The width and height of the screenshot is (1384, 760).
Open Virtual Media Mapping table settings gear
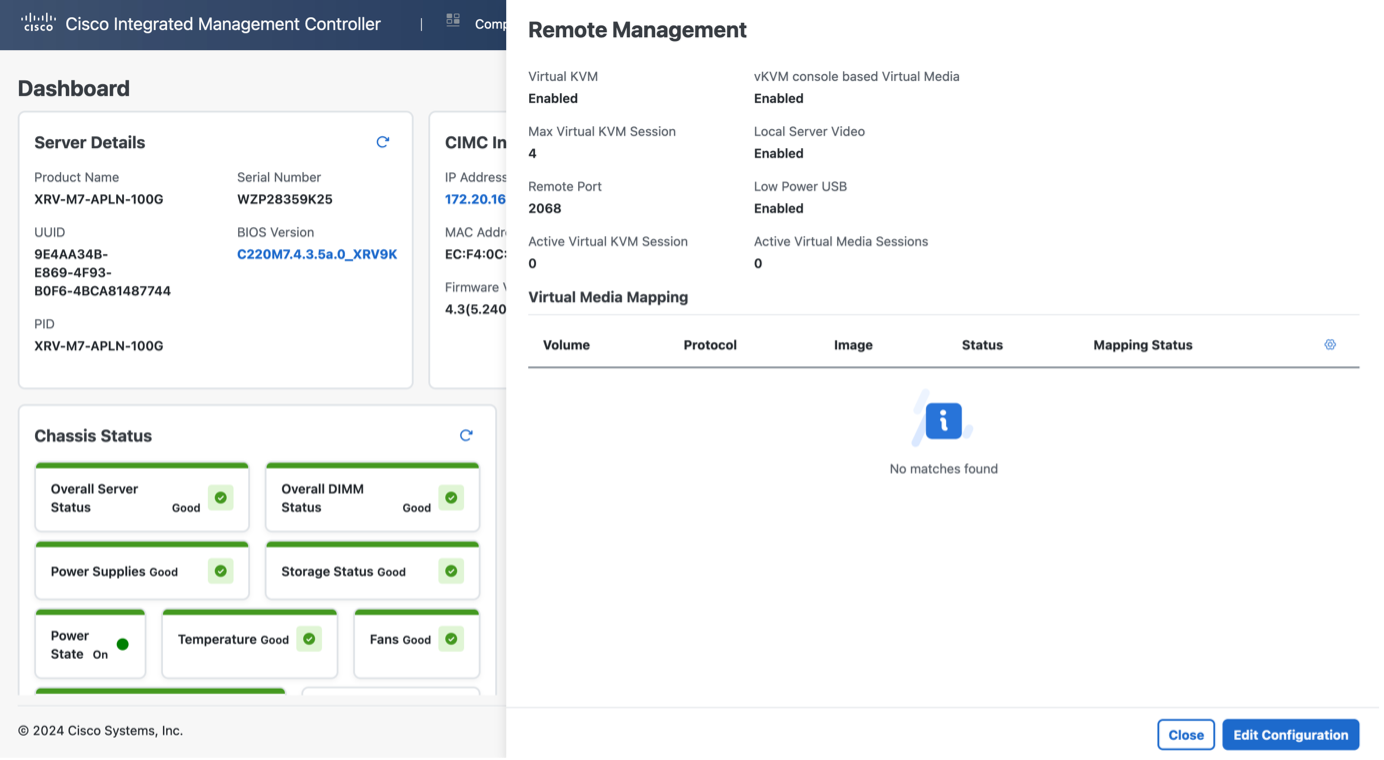click(1330, 344)
